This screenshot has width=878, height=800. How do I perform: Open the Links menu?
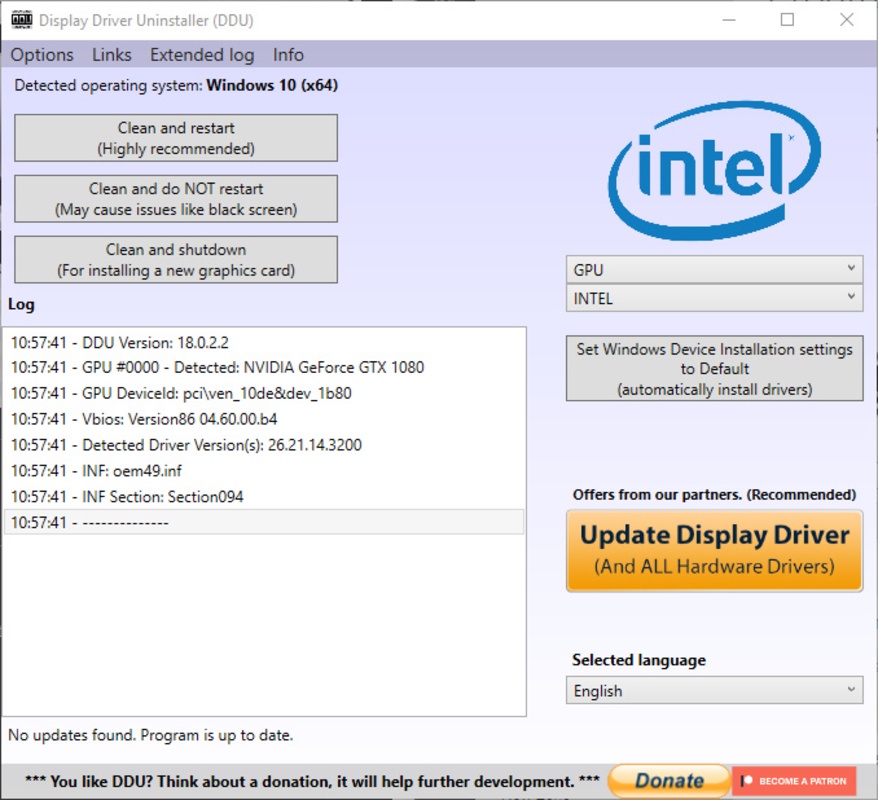coord(112,55)
